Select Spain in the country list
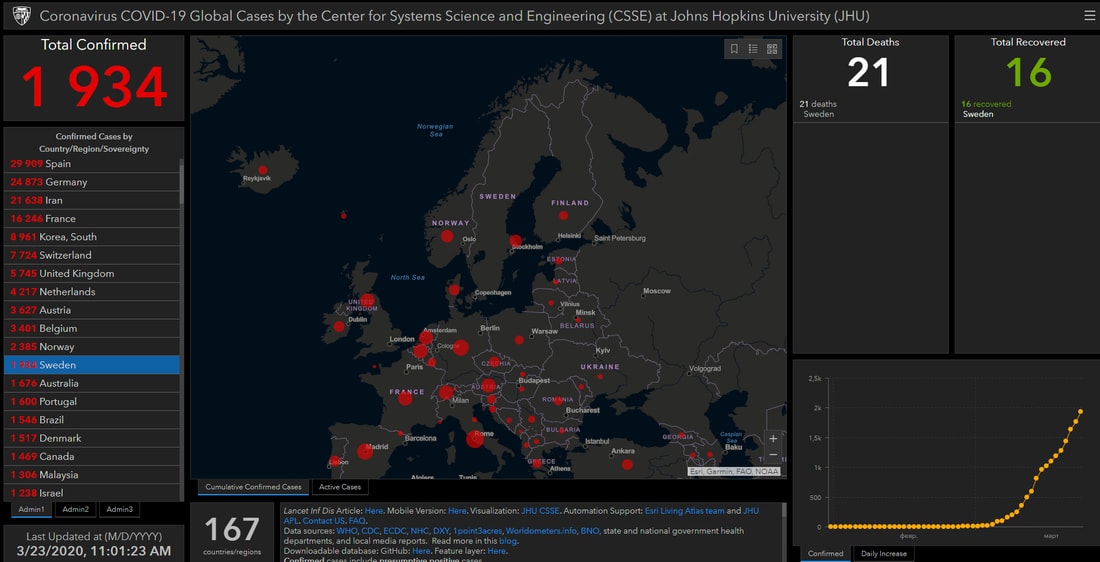This screenshot has height=562, width=1100. click(92, 164)
